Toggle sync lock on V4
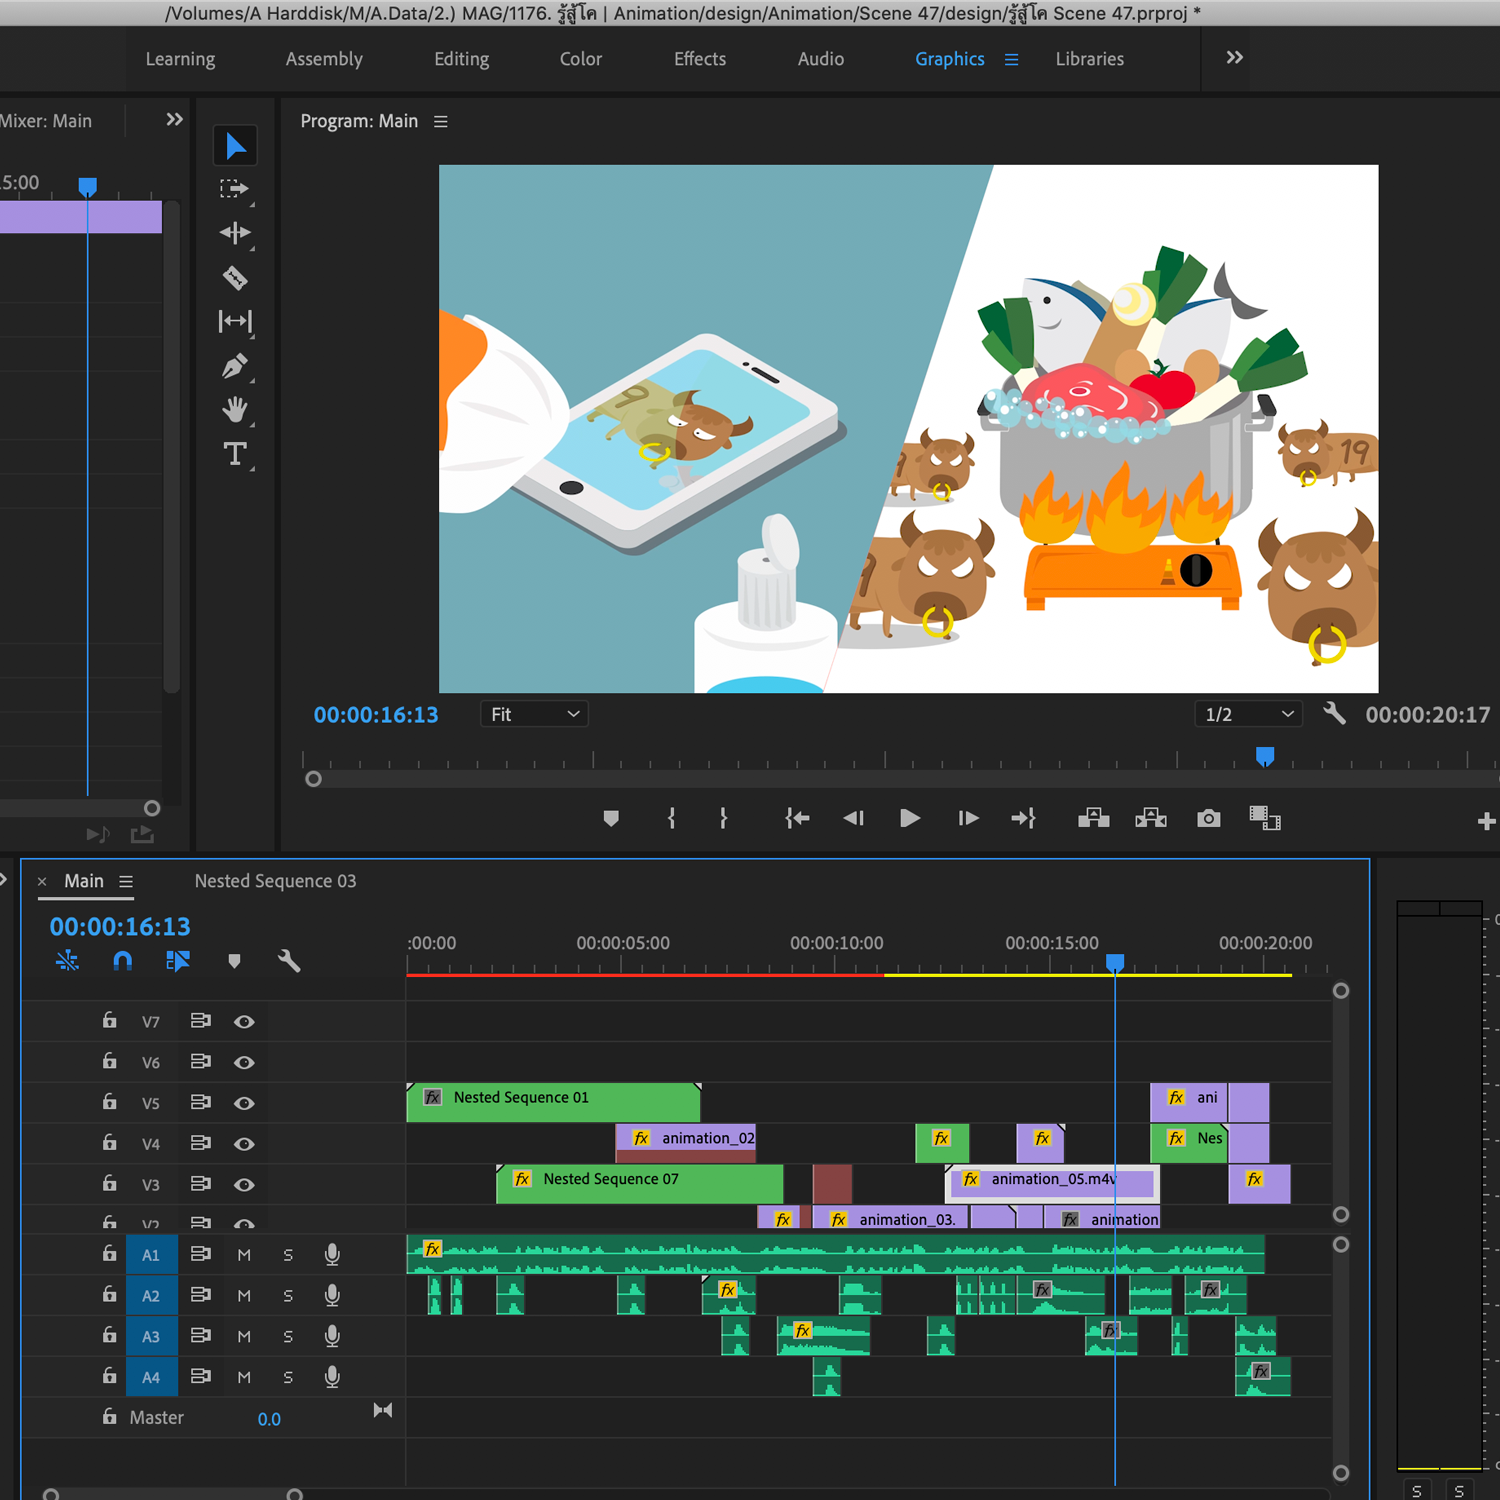The height and width of the screenshot is (1500, 1500). click(x=200, y=1142)
